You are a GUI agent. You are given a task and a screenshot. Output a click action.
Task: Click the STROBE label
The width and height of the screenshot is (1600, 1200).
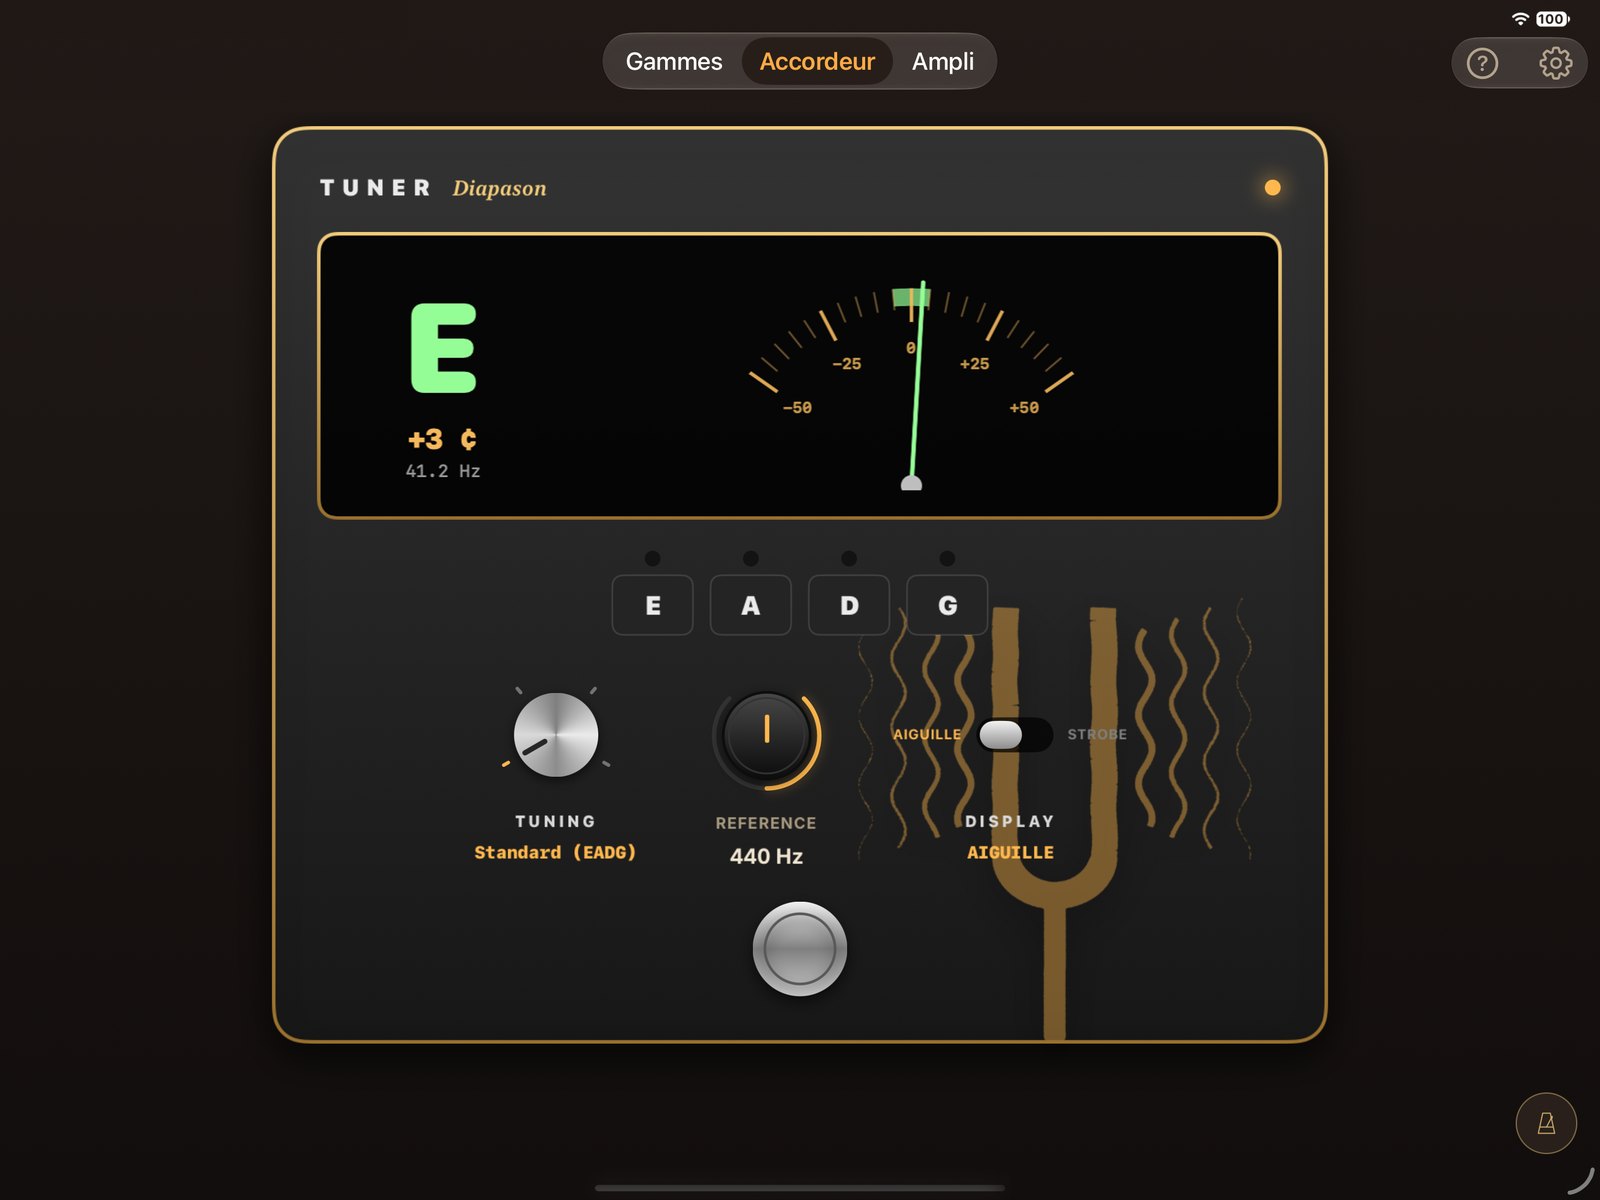point(1097,734)
